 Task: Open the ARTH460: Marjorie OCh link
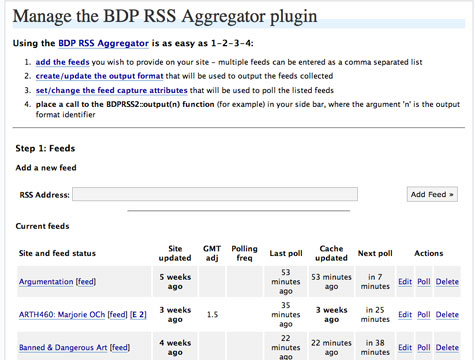pos(62,315)
